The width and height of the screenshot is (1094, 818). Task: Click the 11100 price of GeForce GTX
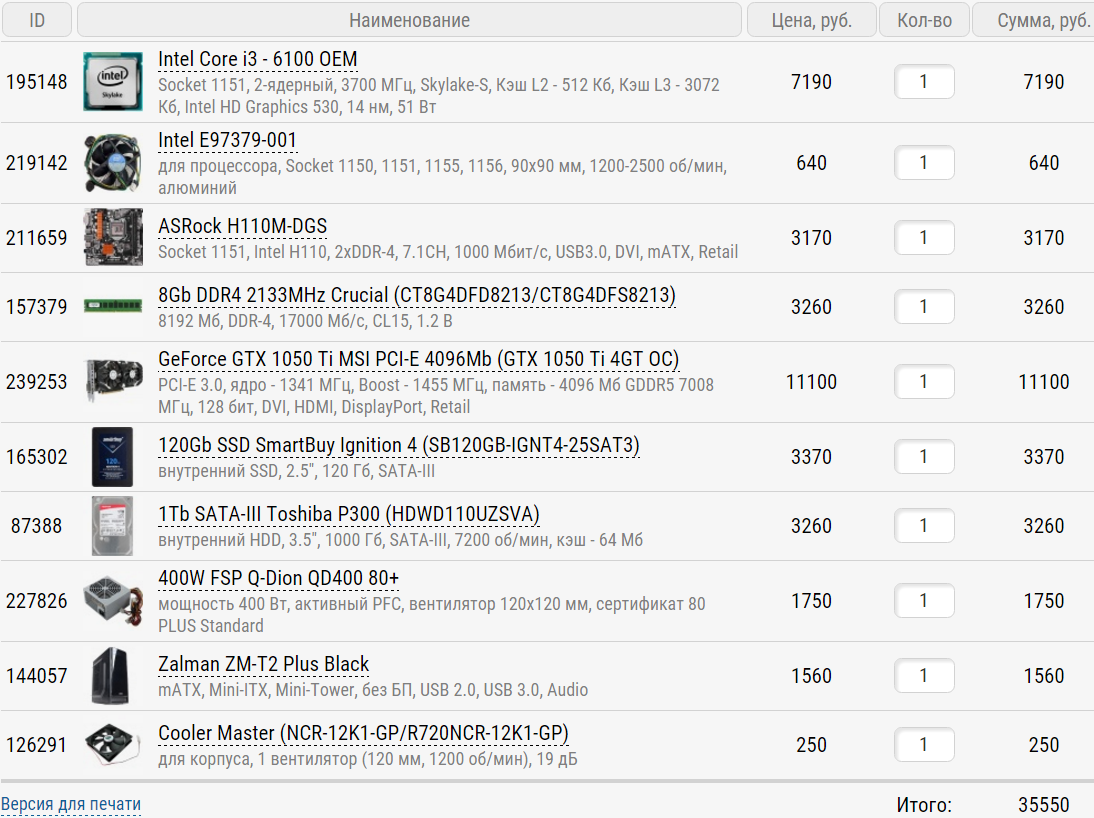[811, 382]
